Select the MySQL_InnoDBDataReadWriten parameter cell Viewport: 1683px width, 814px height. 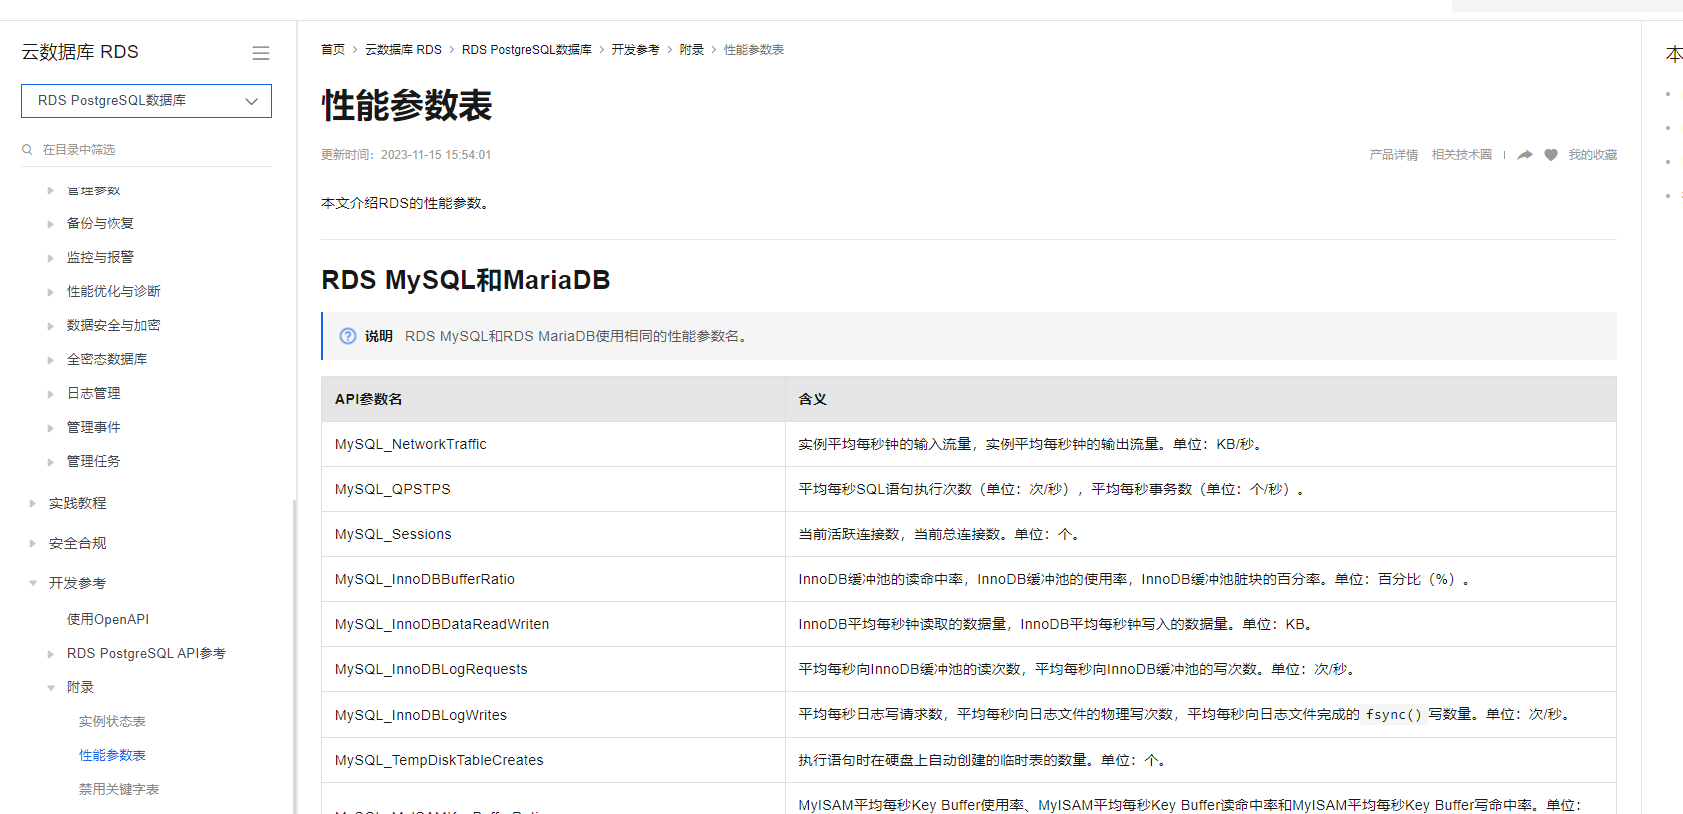point(553,625)
